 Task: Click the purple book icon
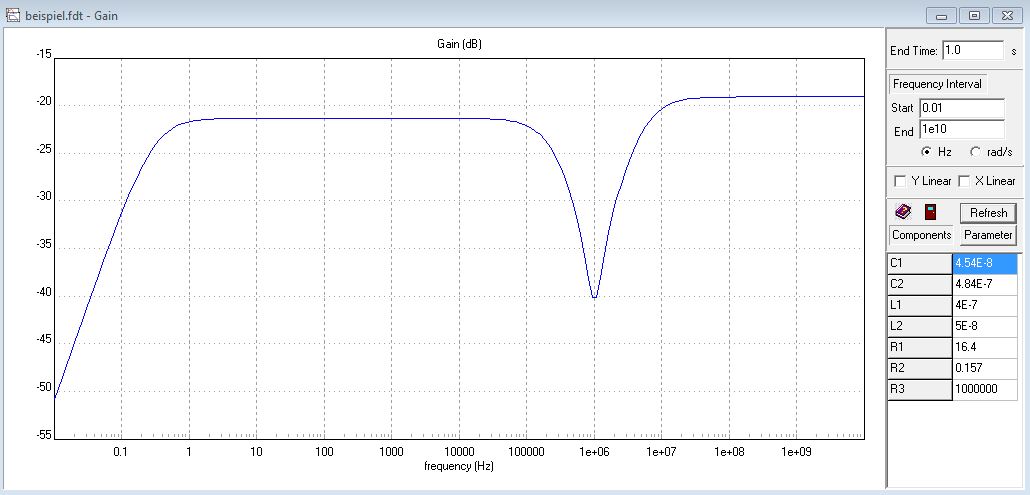coord(904,212)
